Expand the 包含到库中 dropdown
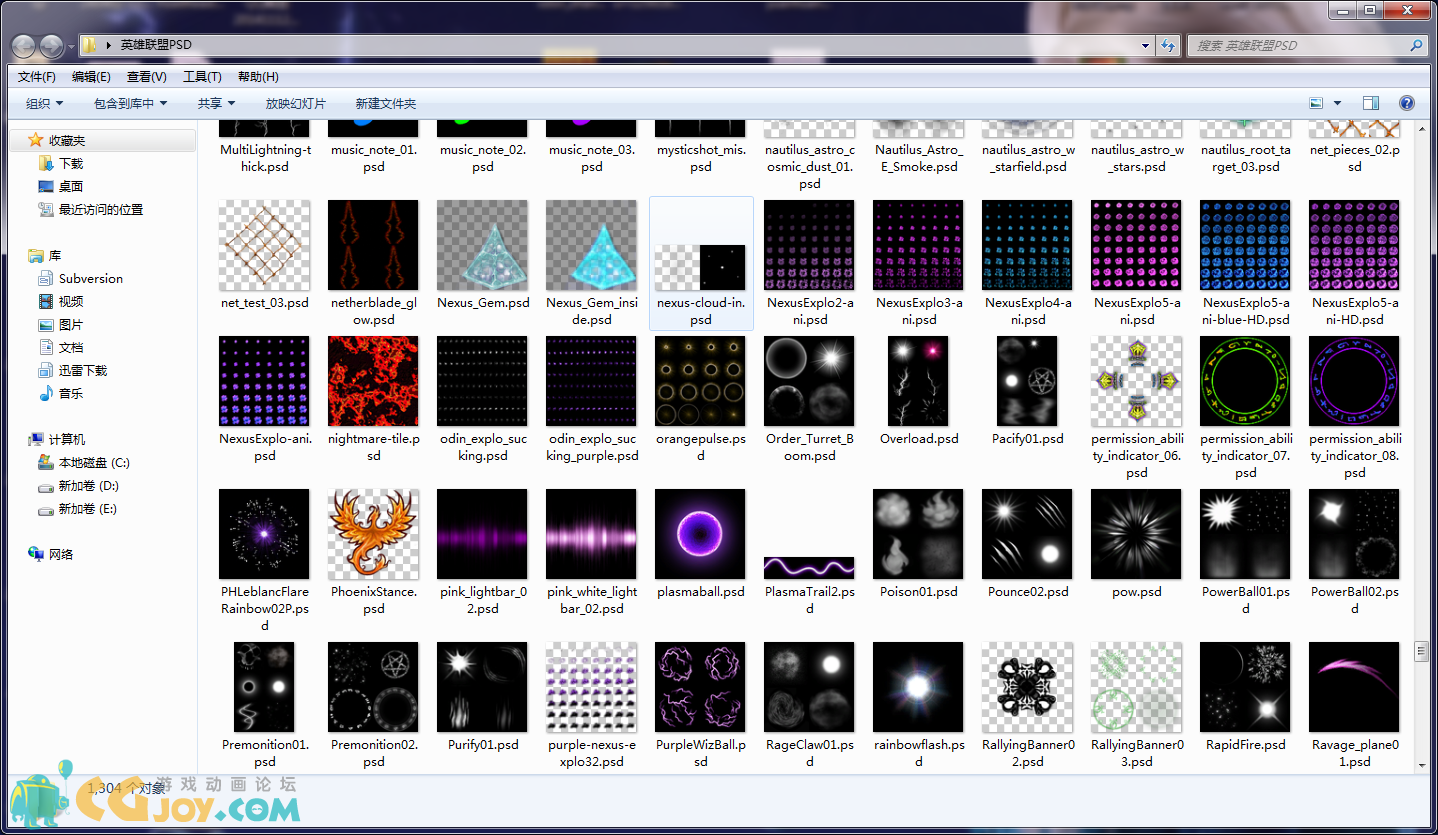The height and width of the screenshot is (835, 1438). 131,103
